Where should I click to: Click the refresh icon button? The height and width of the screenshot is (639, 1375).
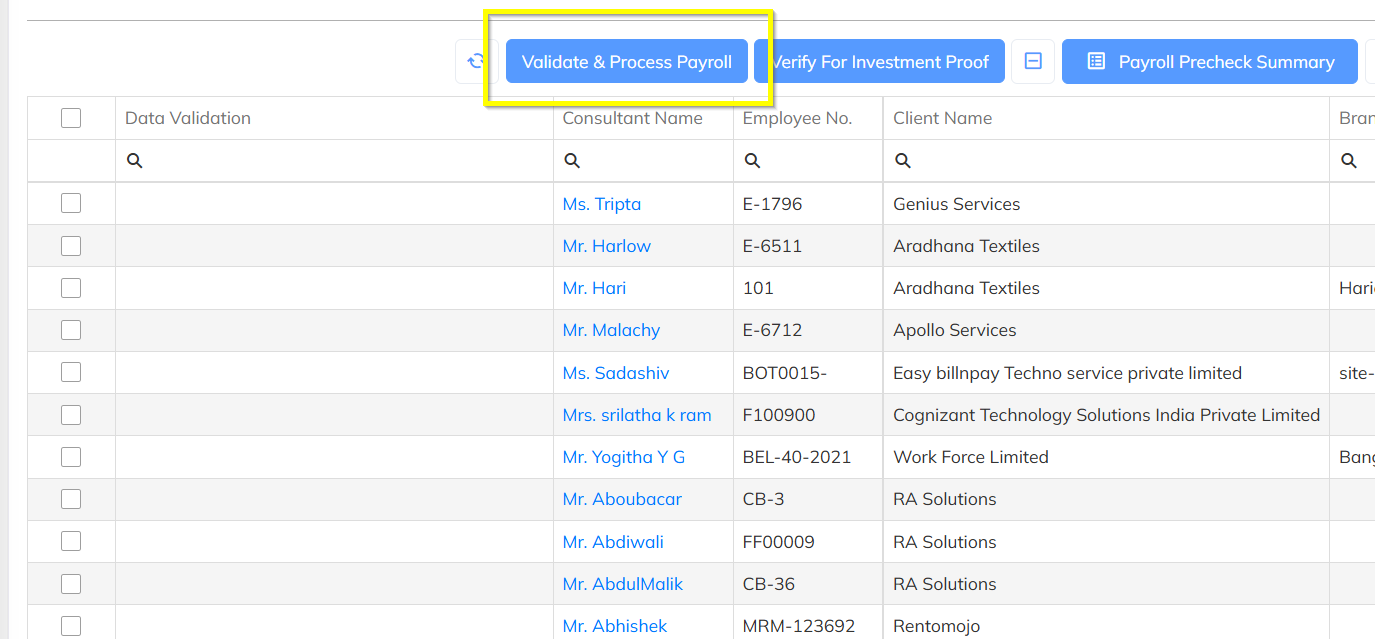[476, 62]
